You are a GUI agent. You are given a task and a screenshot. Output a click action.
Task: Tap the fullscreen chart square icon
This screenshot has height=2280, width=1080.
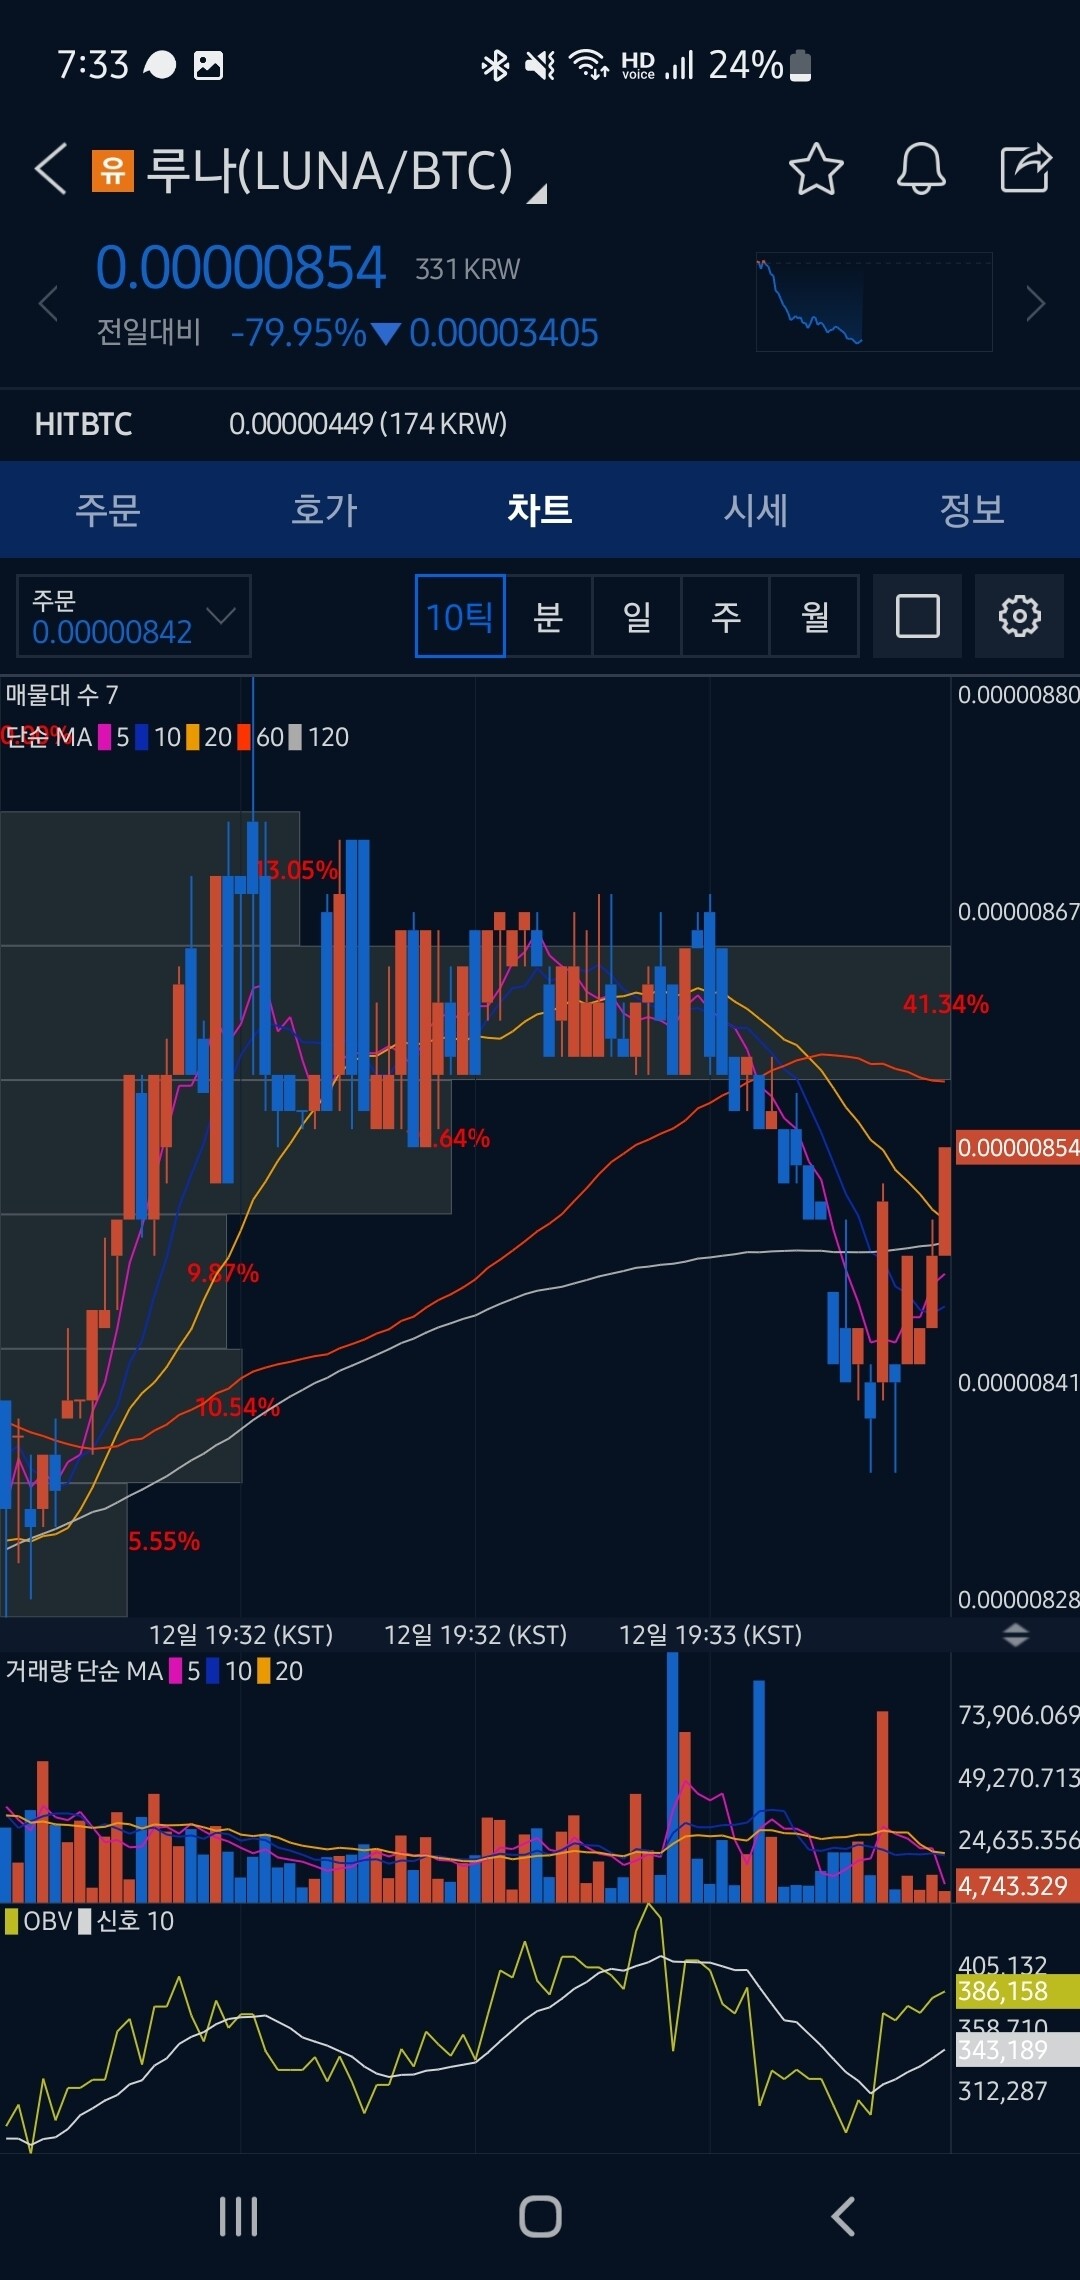pyautogui.click(x=917, y=616)
